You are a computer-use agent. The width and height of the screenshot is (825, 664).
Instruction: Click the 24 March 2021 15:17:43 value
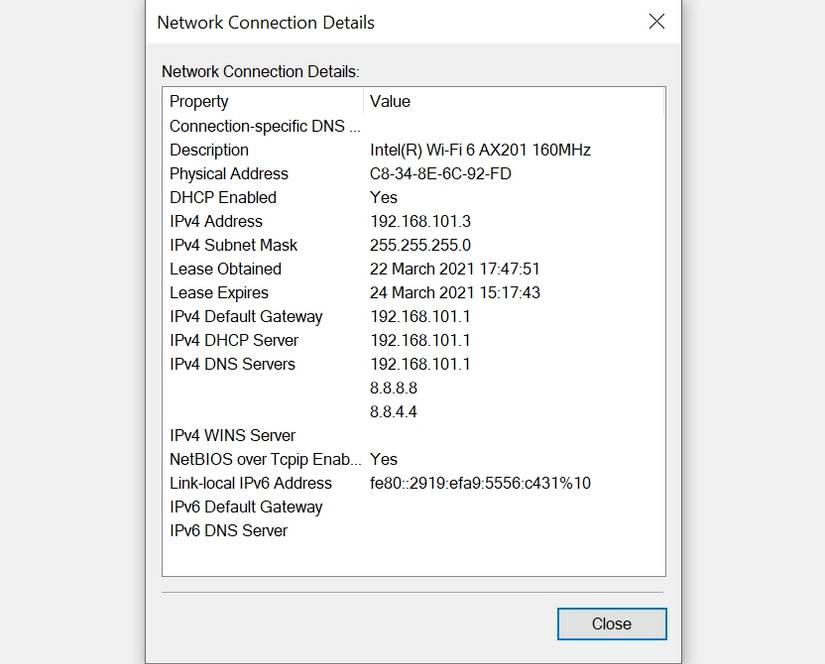[x=455, y=293]
